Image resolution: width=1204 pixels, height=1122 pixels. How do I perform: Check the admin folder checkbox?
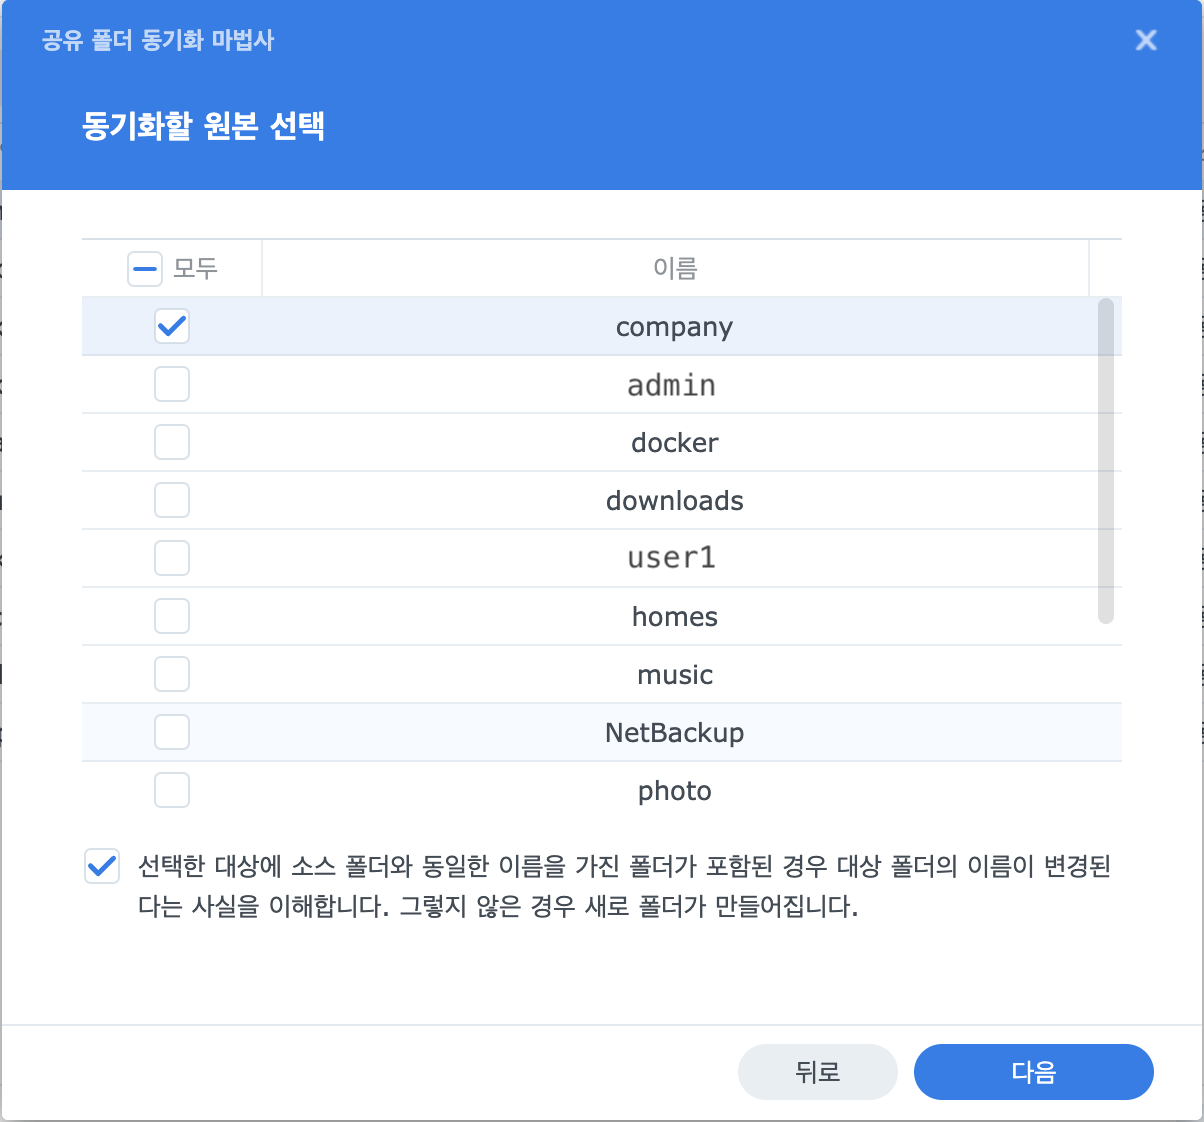click(172, 384)
